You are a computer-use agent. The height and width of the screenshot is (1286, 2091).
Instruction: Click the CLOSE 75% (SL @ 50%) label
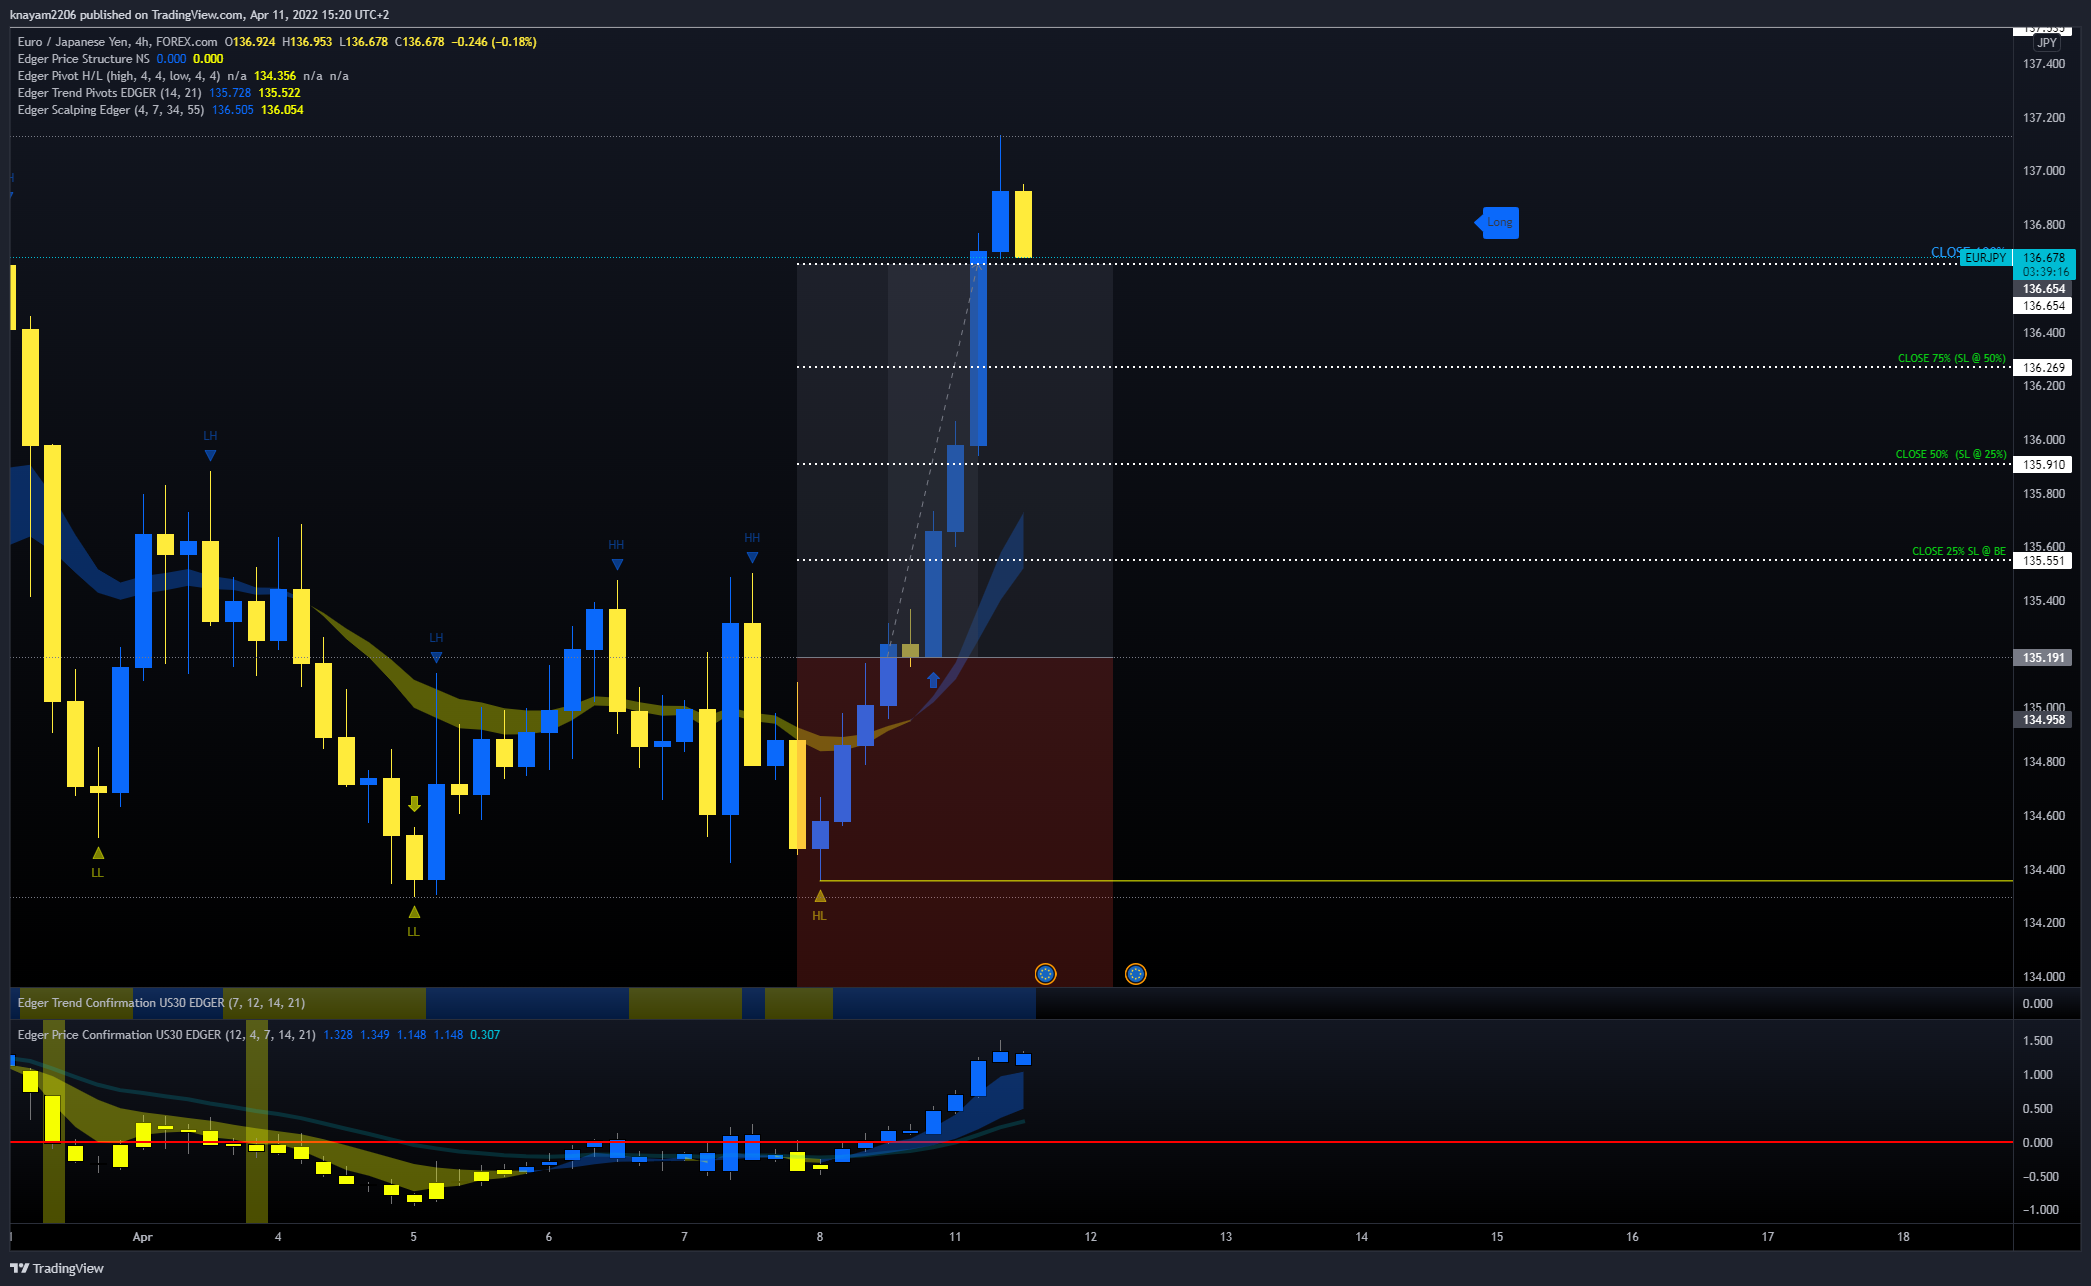(1951, 358)
